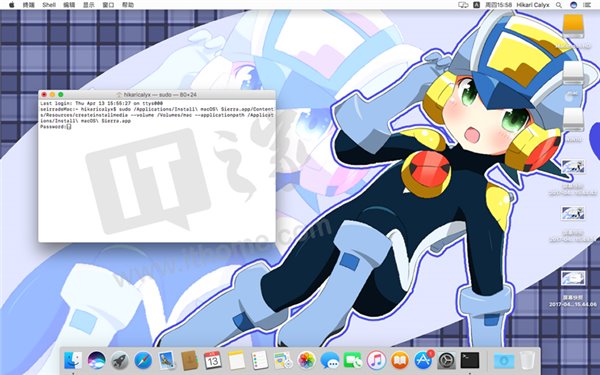Open the input source menu in the menu bar
600x375 pixels.
pos(476,5)
